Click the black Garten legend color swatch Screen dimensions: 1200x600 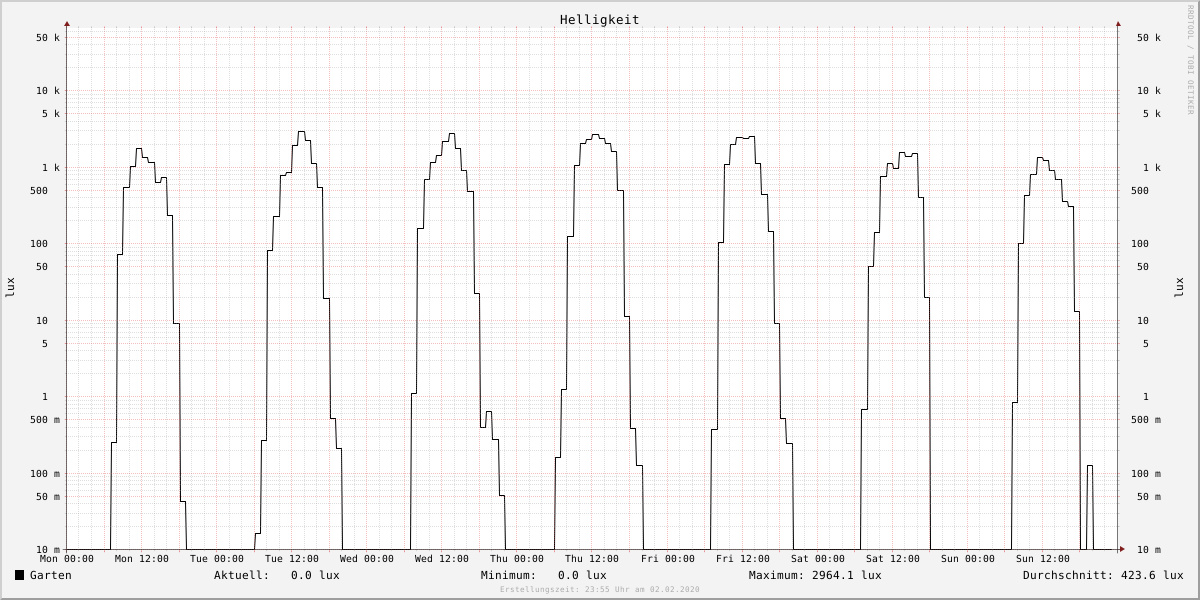pyautogui.click(x=19, y=575)
